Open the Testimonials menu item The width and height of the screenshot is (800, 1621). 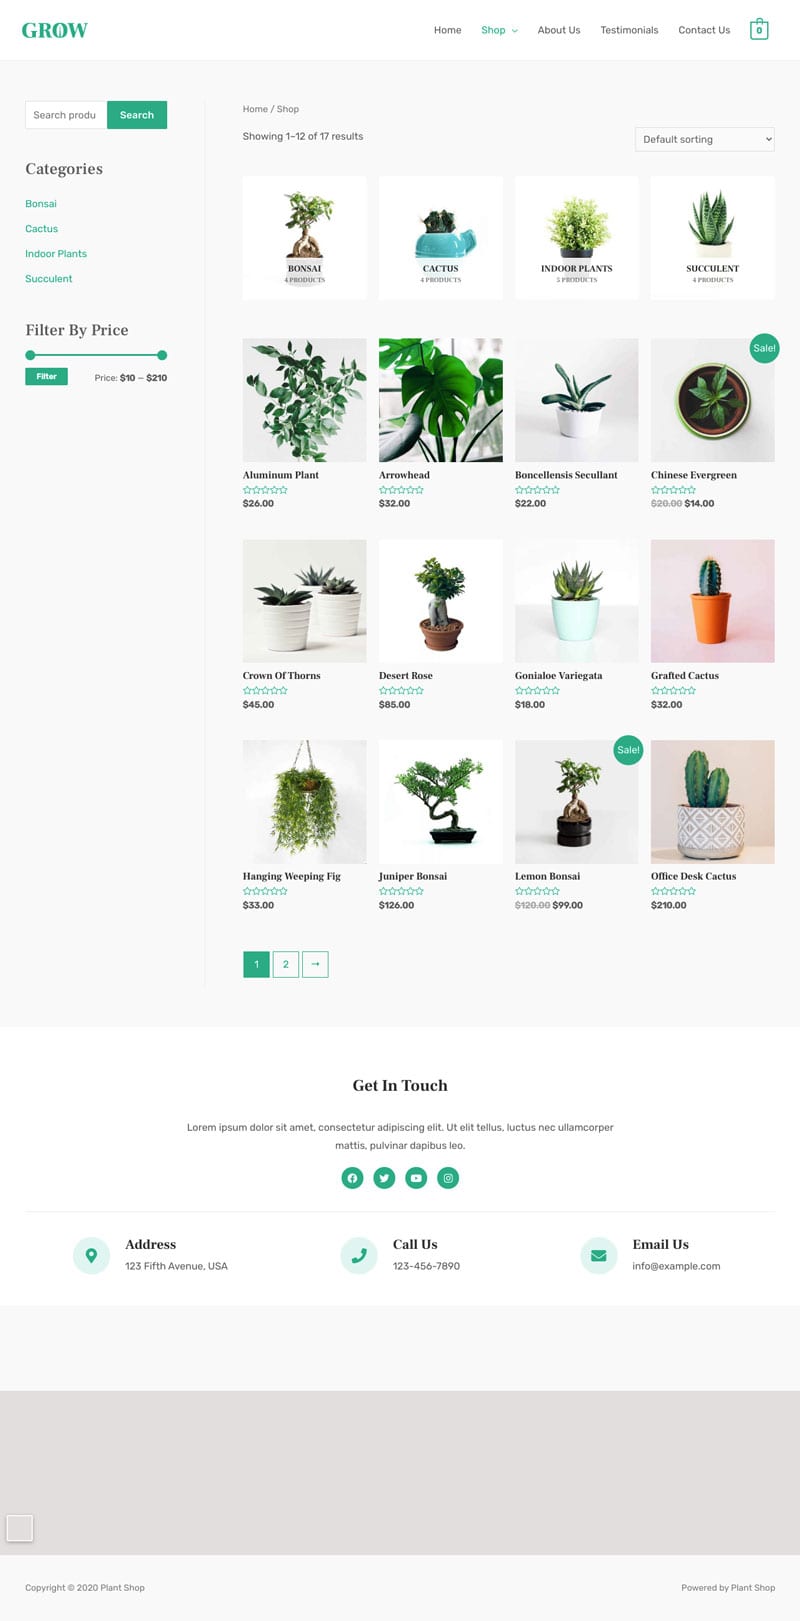point(629,30)
